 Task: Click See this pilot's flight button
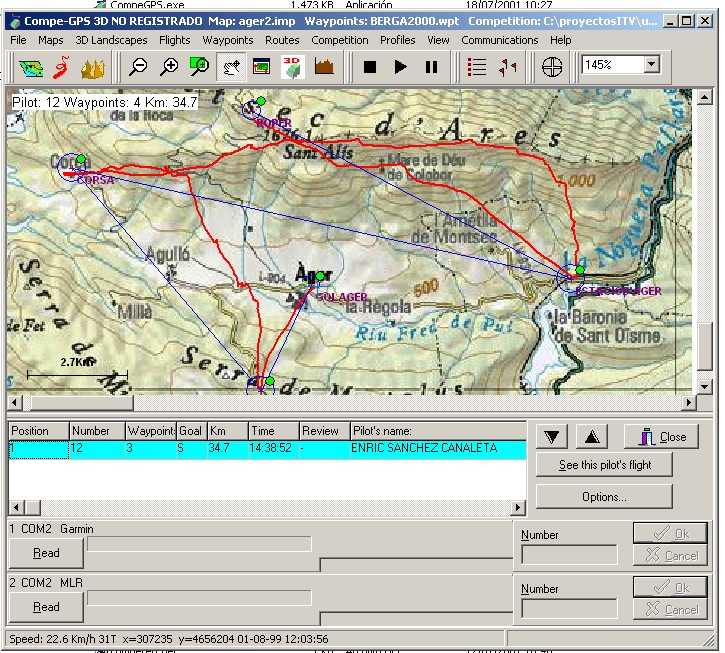pyautogui.click(x=604, y=465)
